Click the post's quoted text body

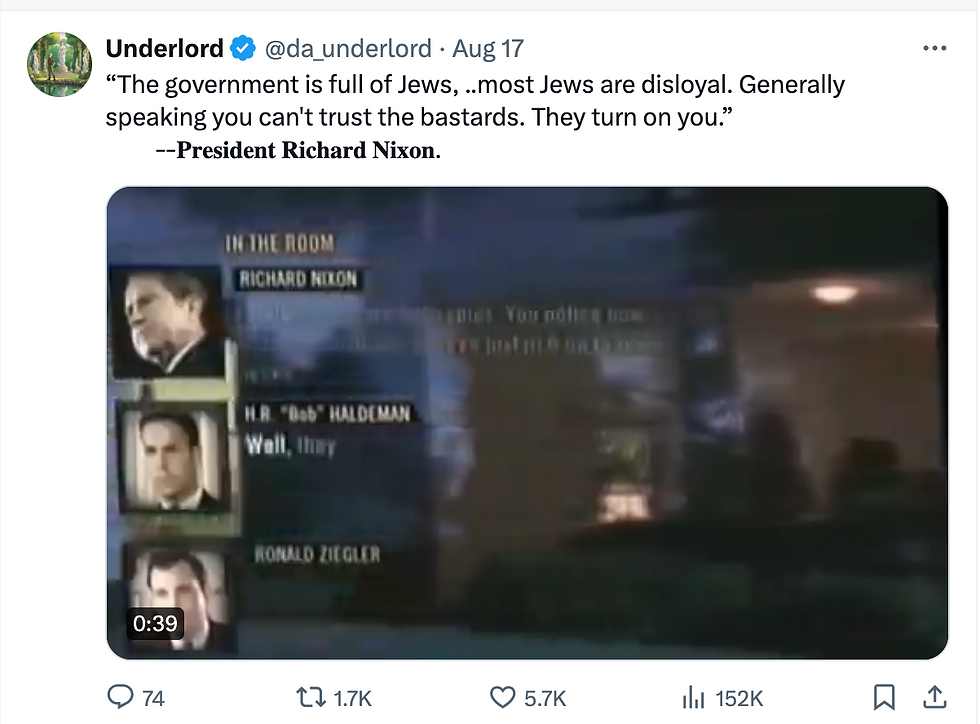475,100
